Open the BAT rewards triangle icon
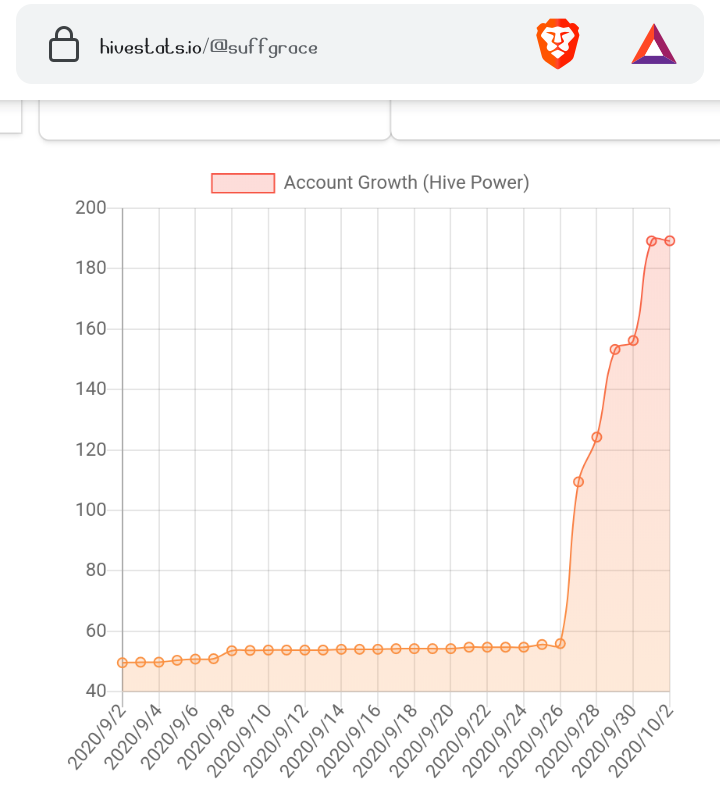The image size is (720, 812). tap(654, 45)
